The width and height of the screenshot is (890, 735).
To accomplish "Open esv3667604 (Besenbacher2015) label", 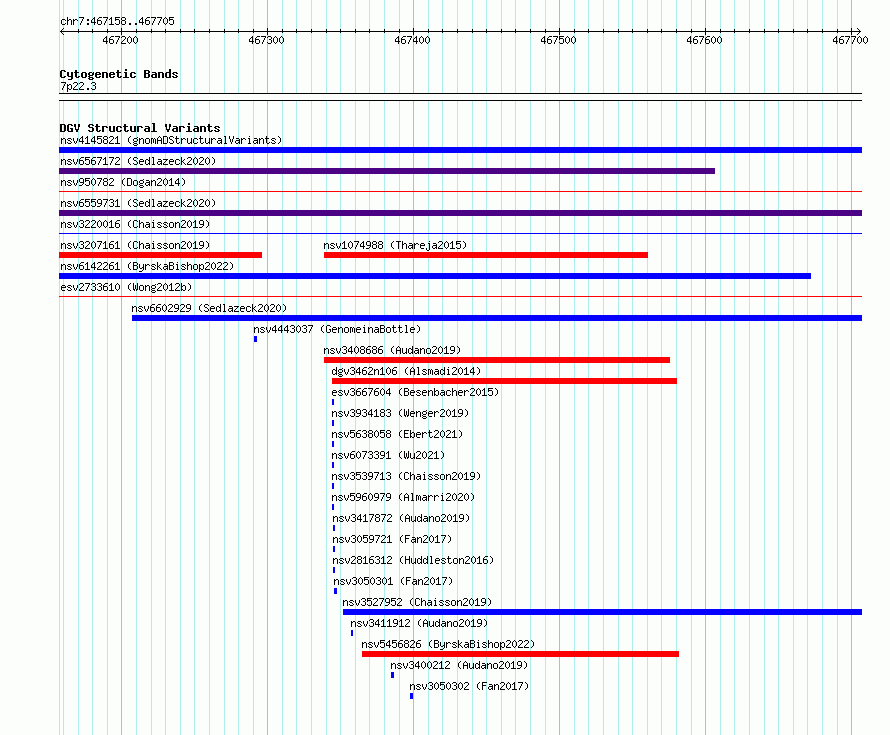I will [415, 392].
